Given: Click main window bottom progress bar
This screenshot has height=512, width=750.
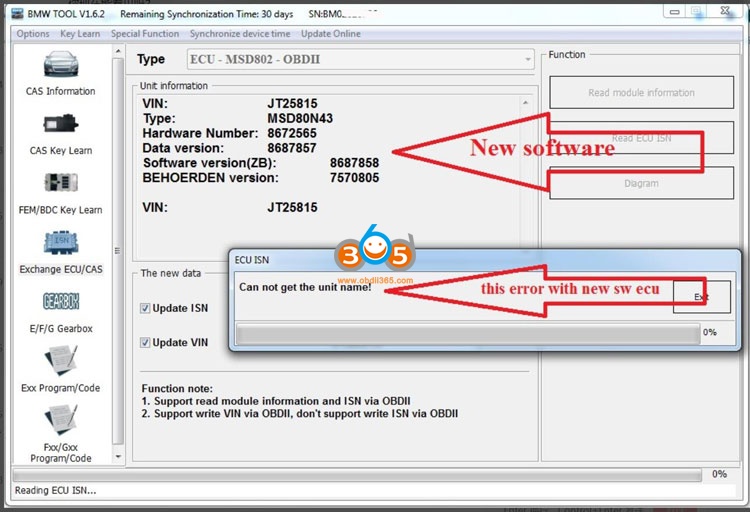Looking at the screenshot, I should (357, 475).
